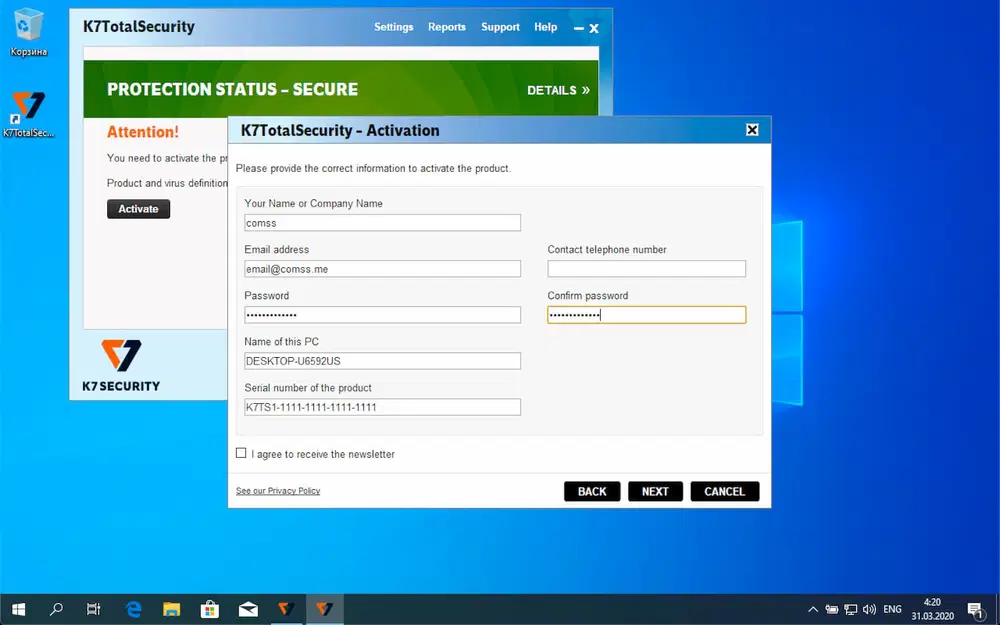
Task: Click the K7 Security logo
Action: click(x=121, y=365)
